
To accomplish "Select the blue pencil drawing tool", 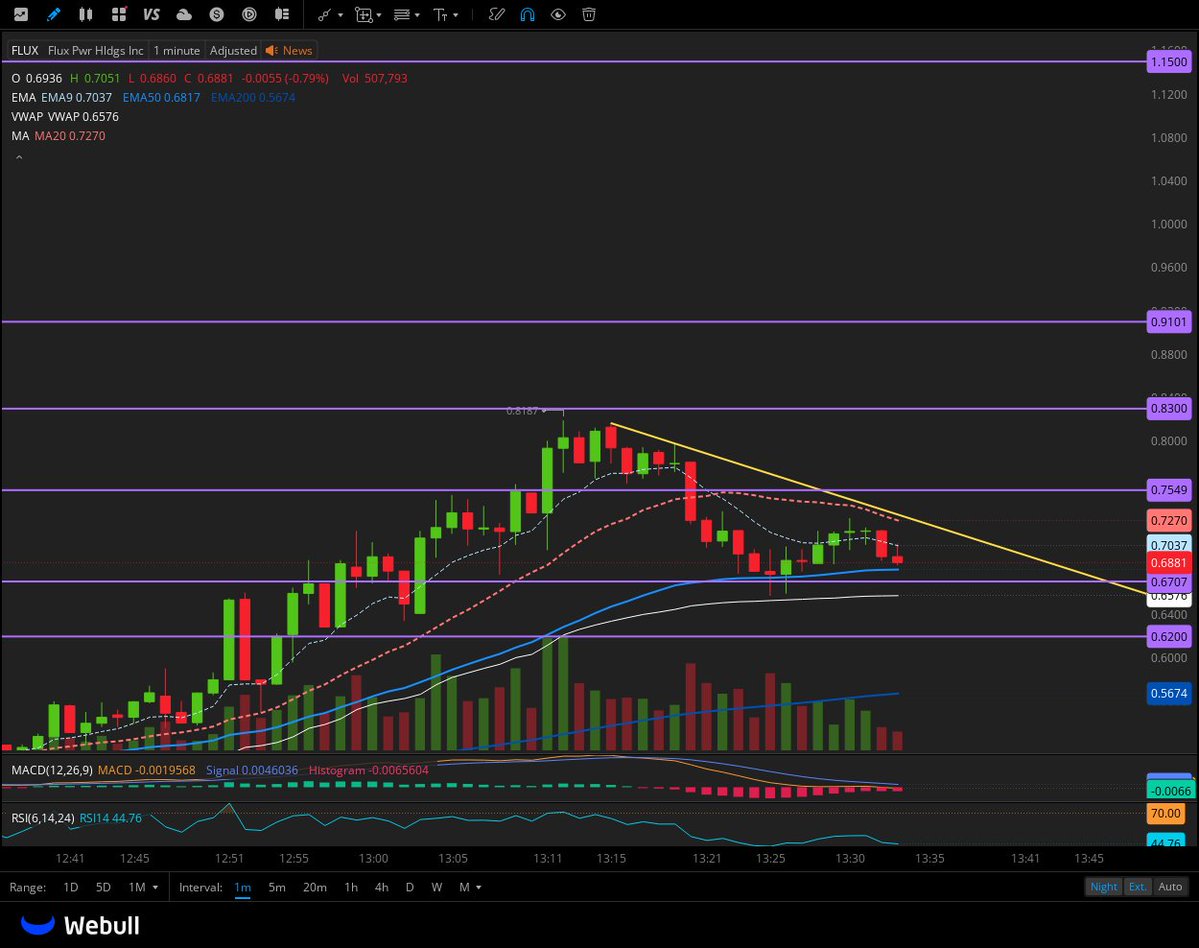I will coord(54,15).
